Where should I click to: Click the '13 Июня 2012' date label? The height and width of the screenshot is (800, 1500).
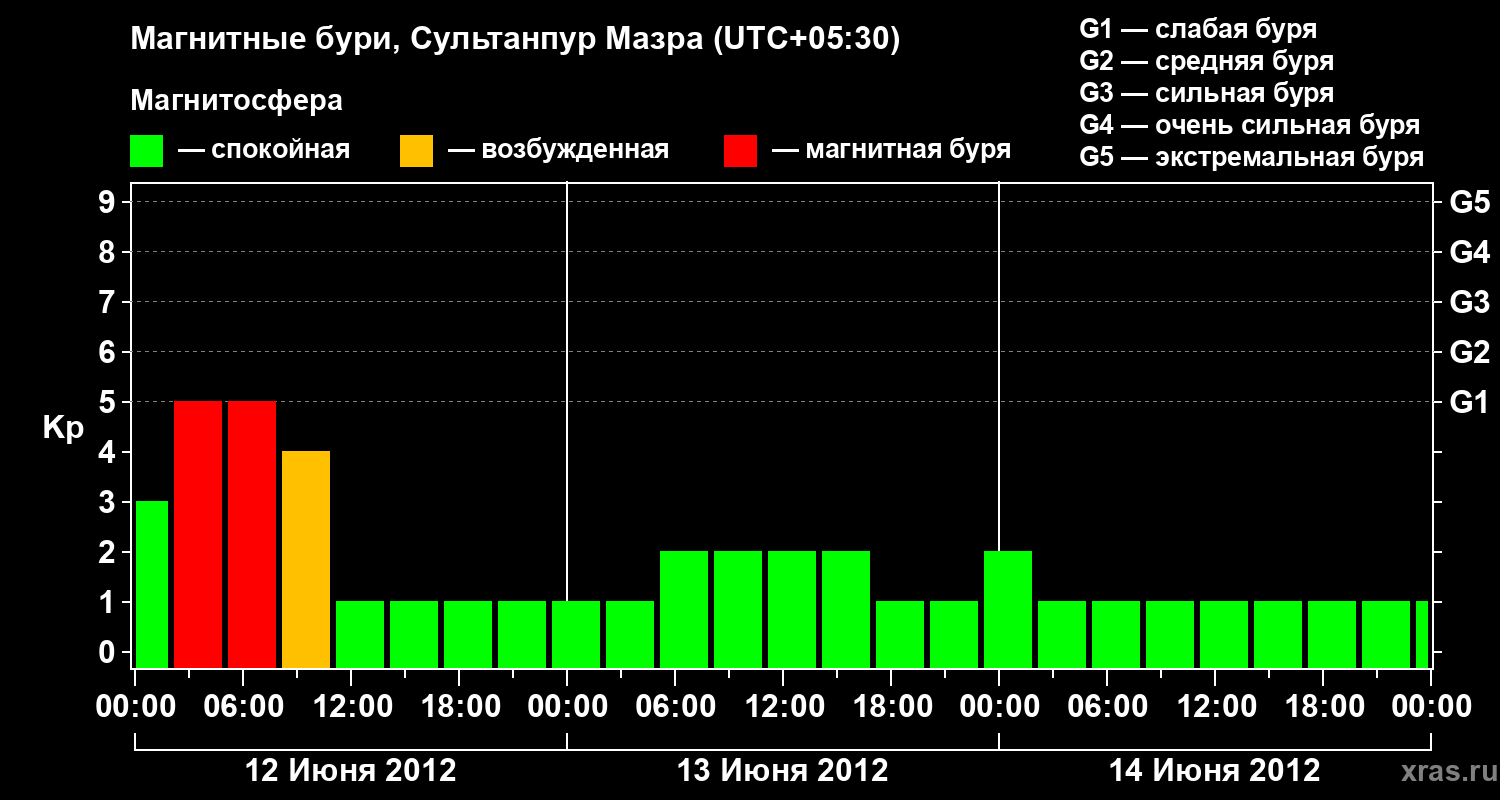[783, 771]
